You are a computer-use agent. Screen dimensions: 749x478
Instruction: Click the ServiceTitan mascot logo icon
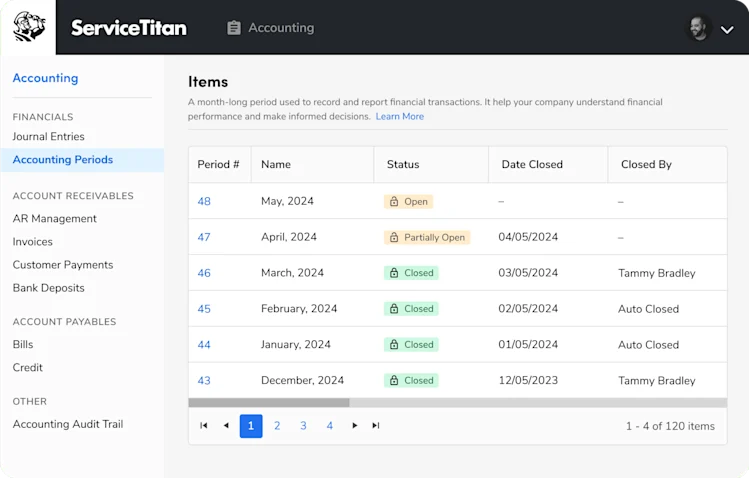click(29, 27)
